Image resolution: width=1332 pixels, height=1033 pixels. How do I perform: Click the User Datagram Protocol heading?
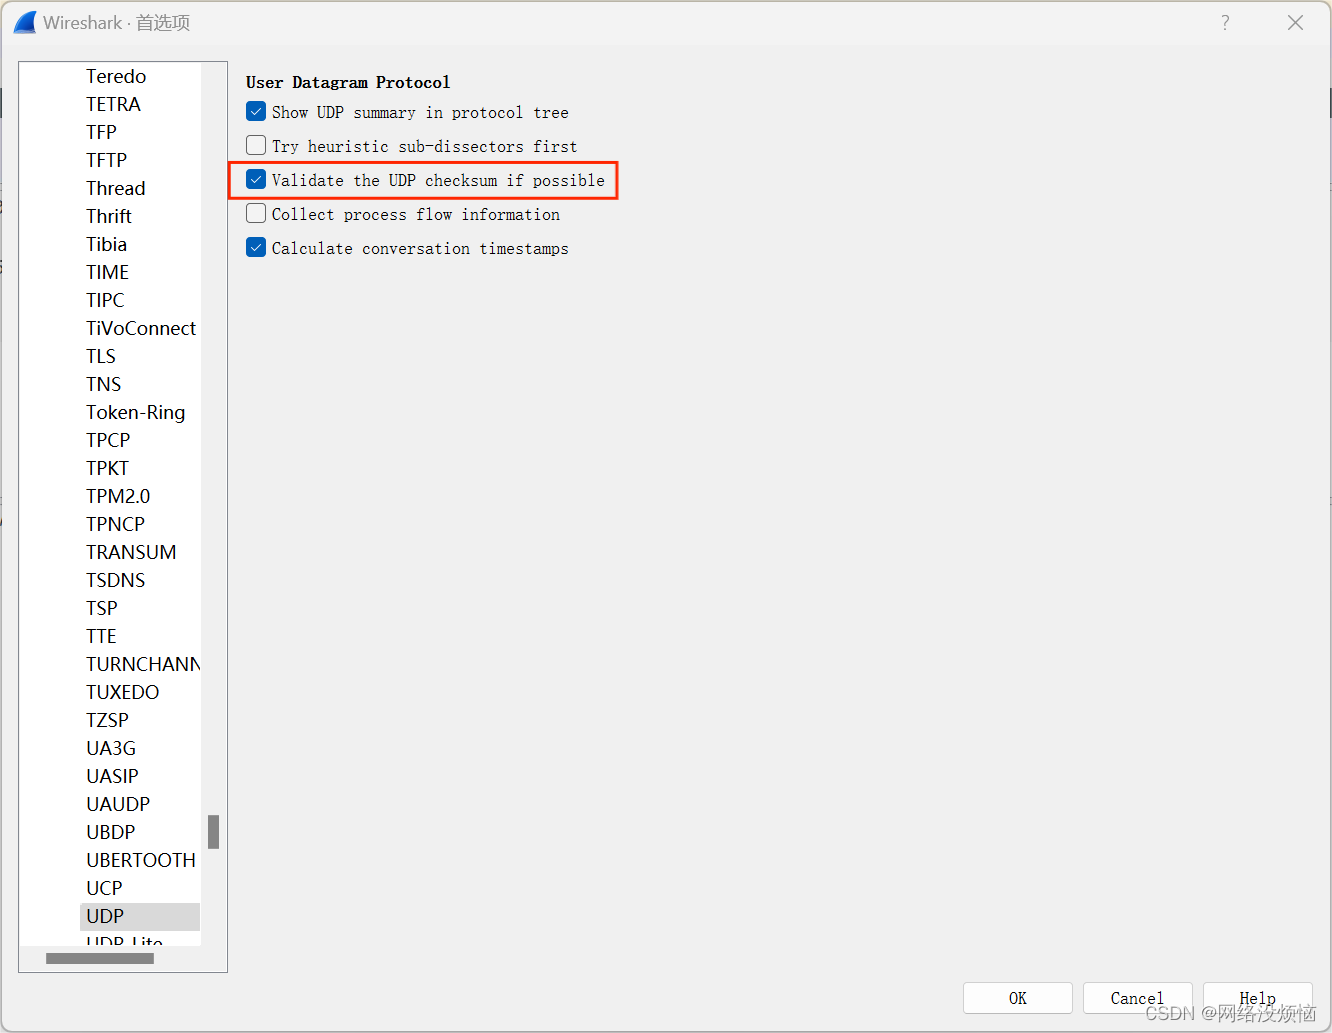coord(348,82)
